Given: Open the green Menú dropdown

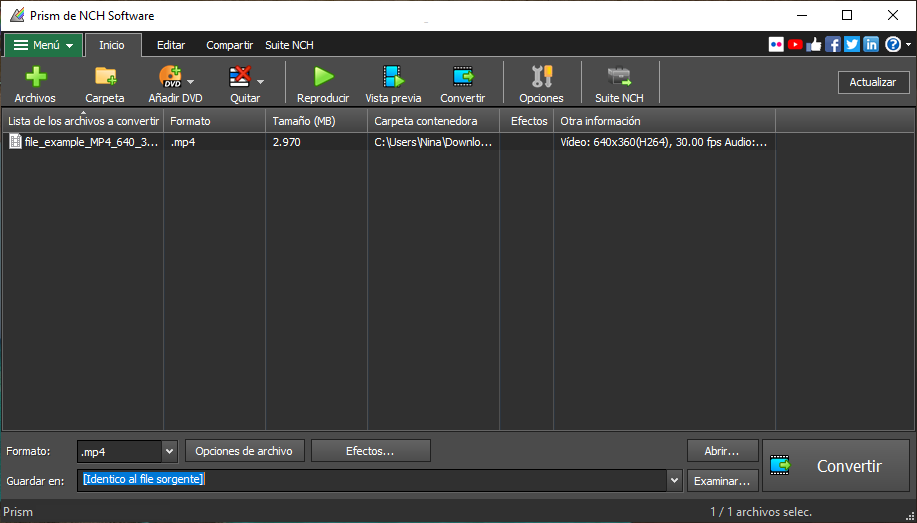Looking at the screenshot, I should pyautogui.click(x=43, y=45).
